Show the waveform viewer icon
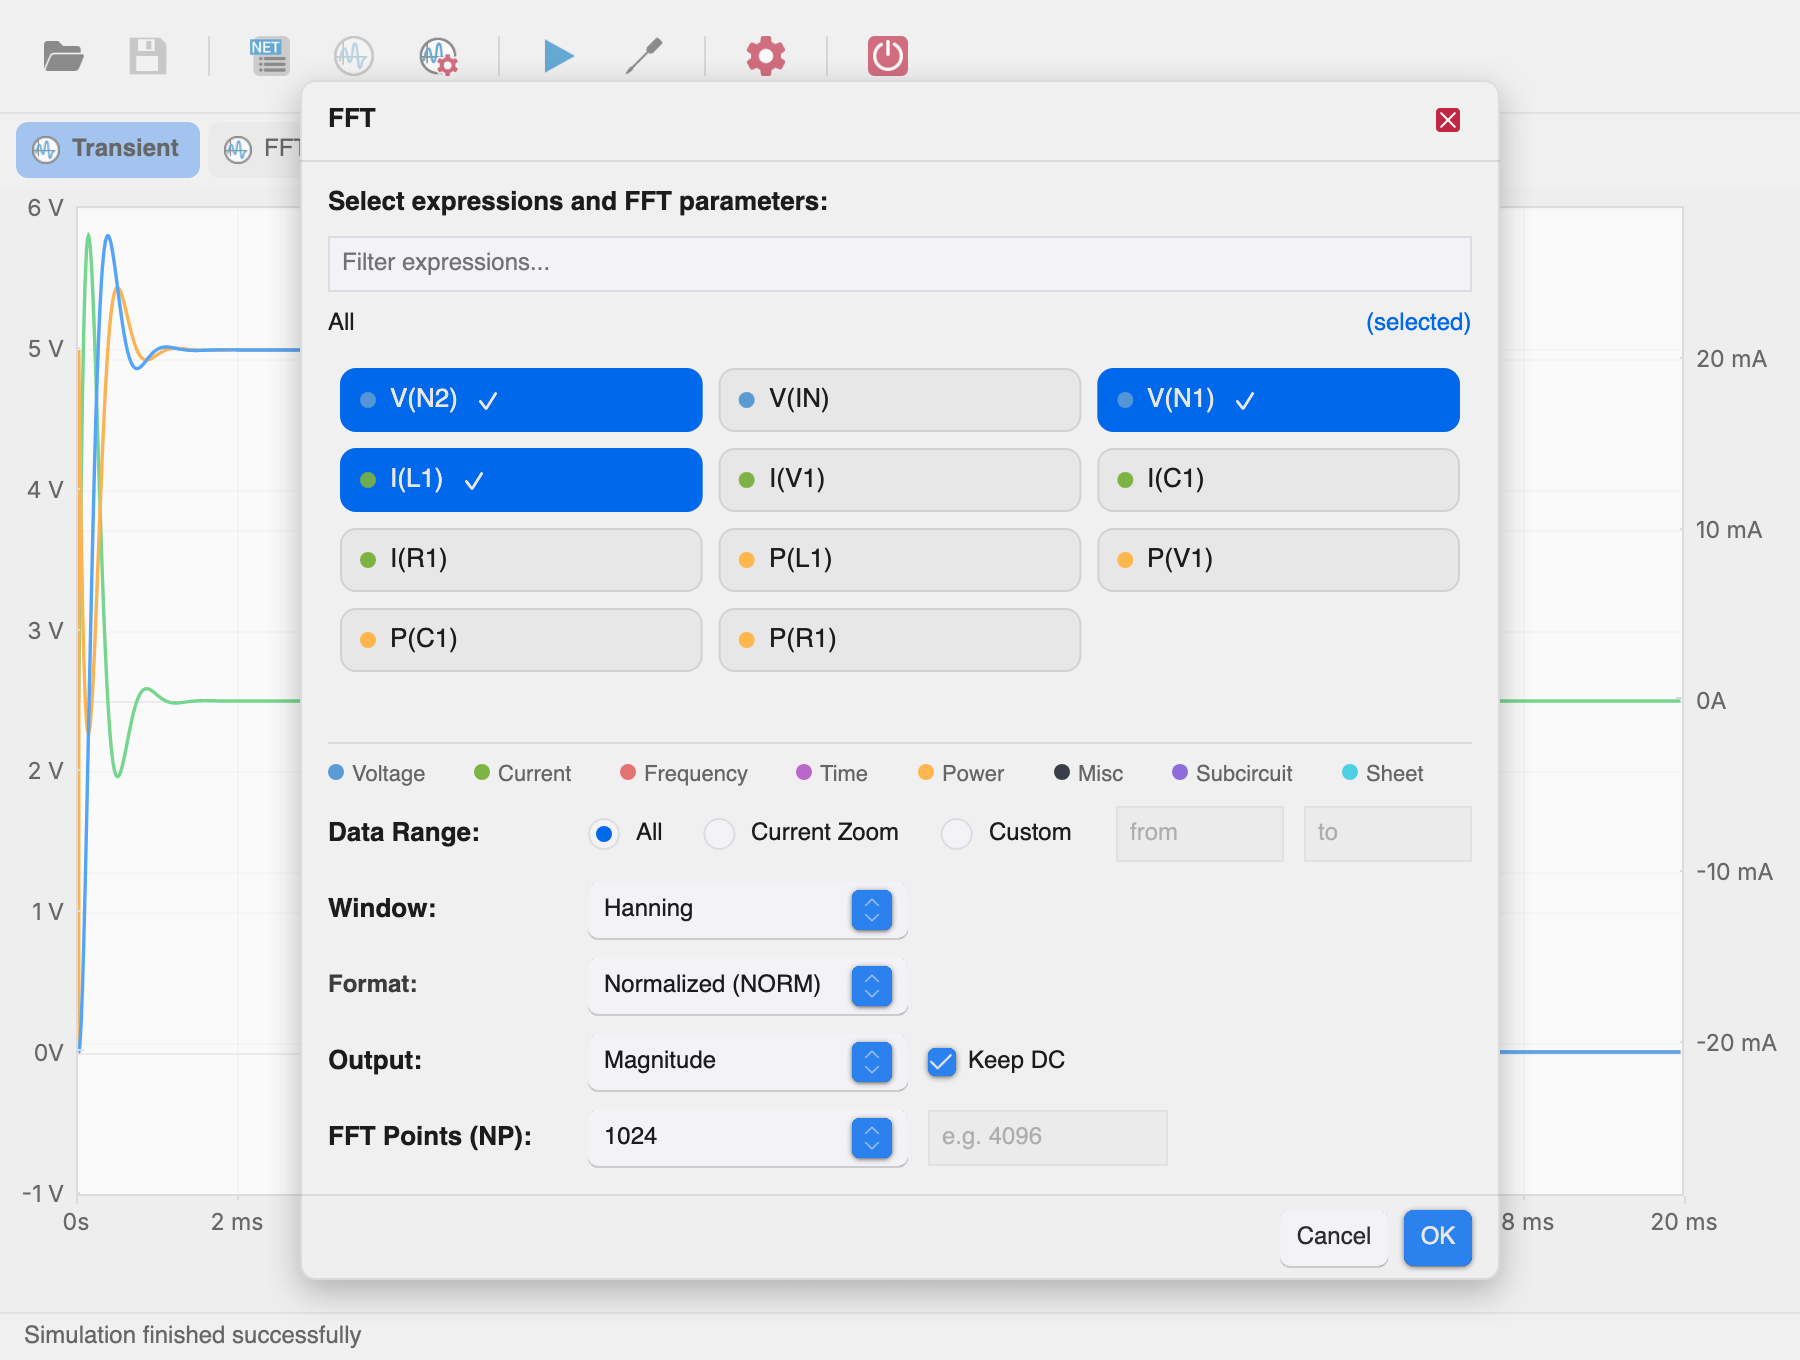The width and height of the screenshot is (1800, 1360). (x=354, y=56)
